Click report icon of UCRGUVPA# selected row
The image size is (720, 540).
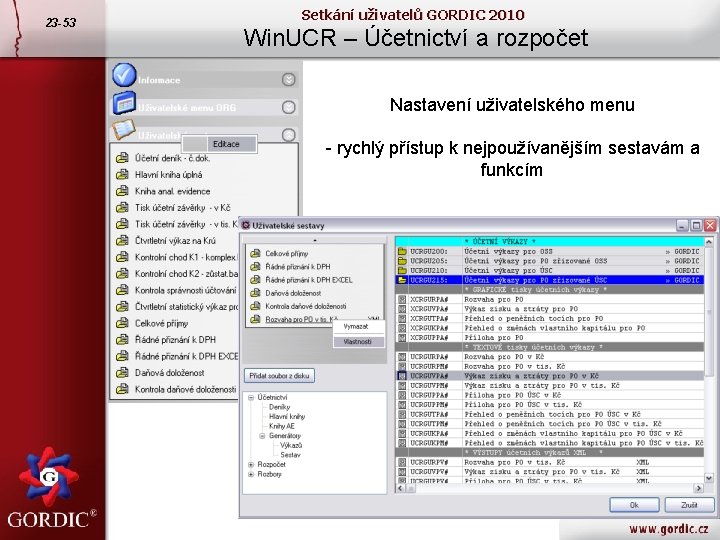click(402, 376)
